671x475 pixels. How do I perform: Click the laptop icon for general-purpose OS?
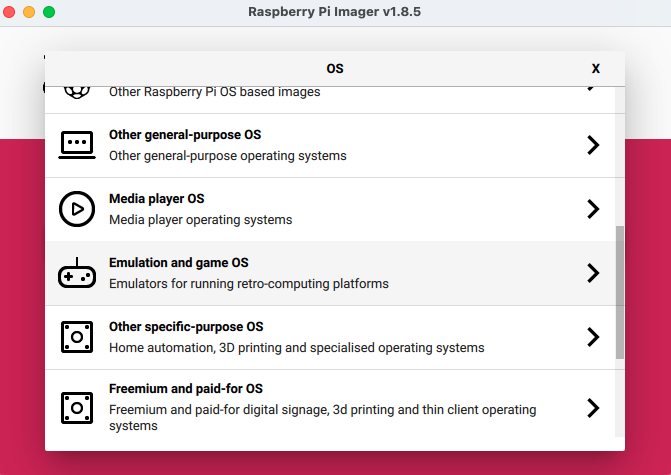(x=77, y=145)
